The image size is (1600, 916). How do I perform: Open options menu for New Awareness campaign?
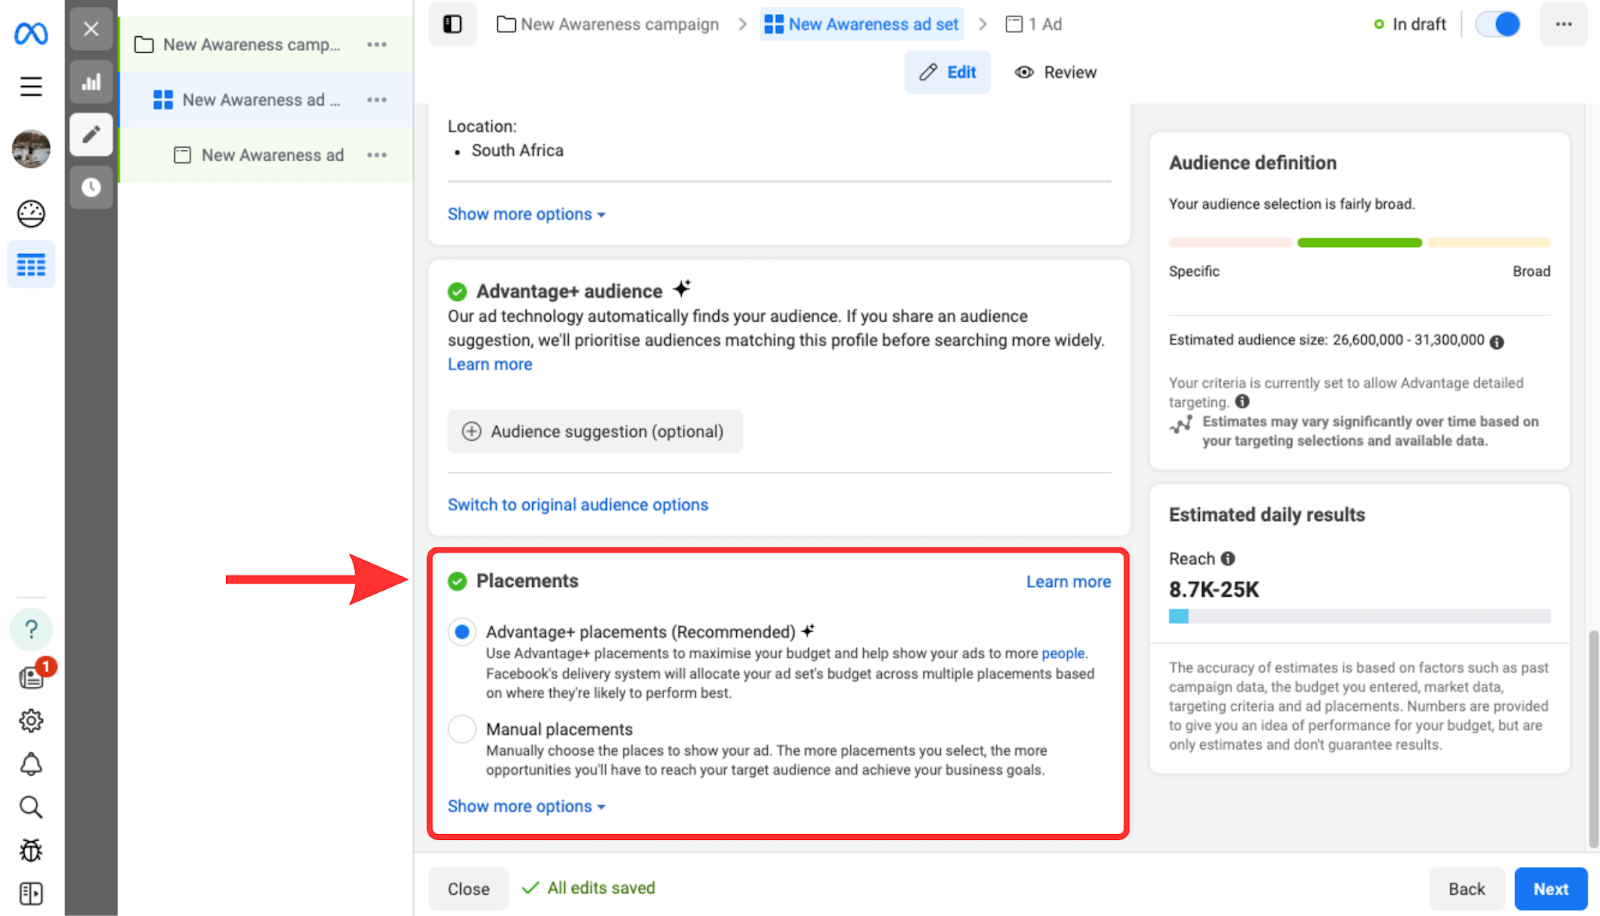(377, 45)
